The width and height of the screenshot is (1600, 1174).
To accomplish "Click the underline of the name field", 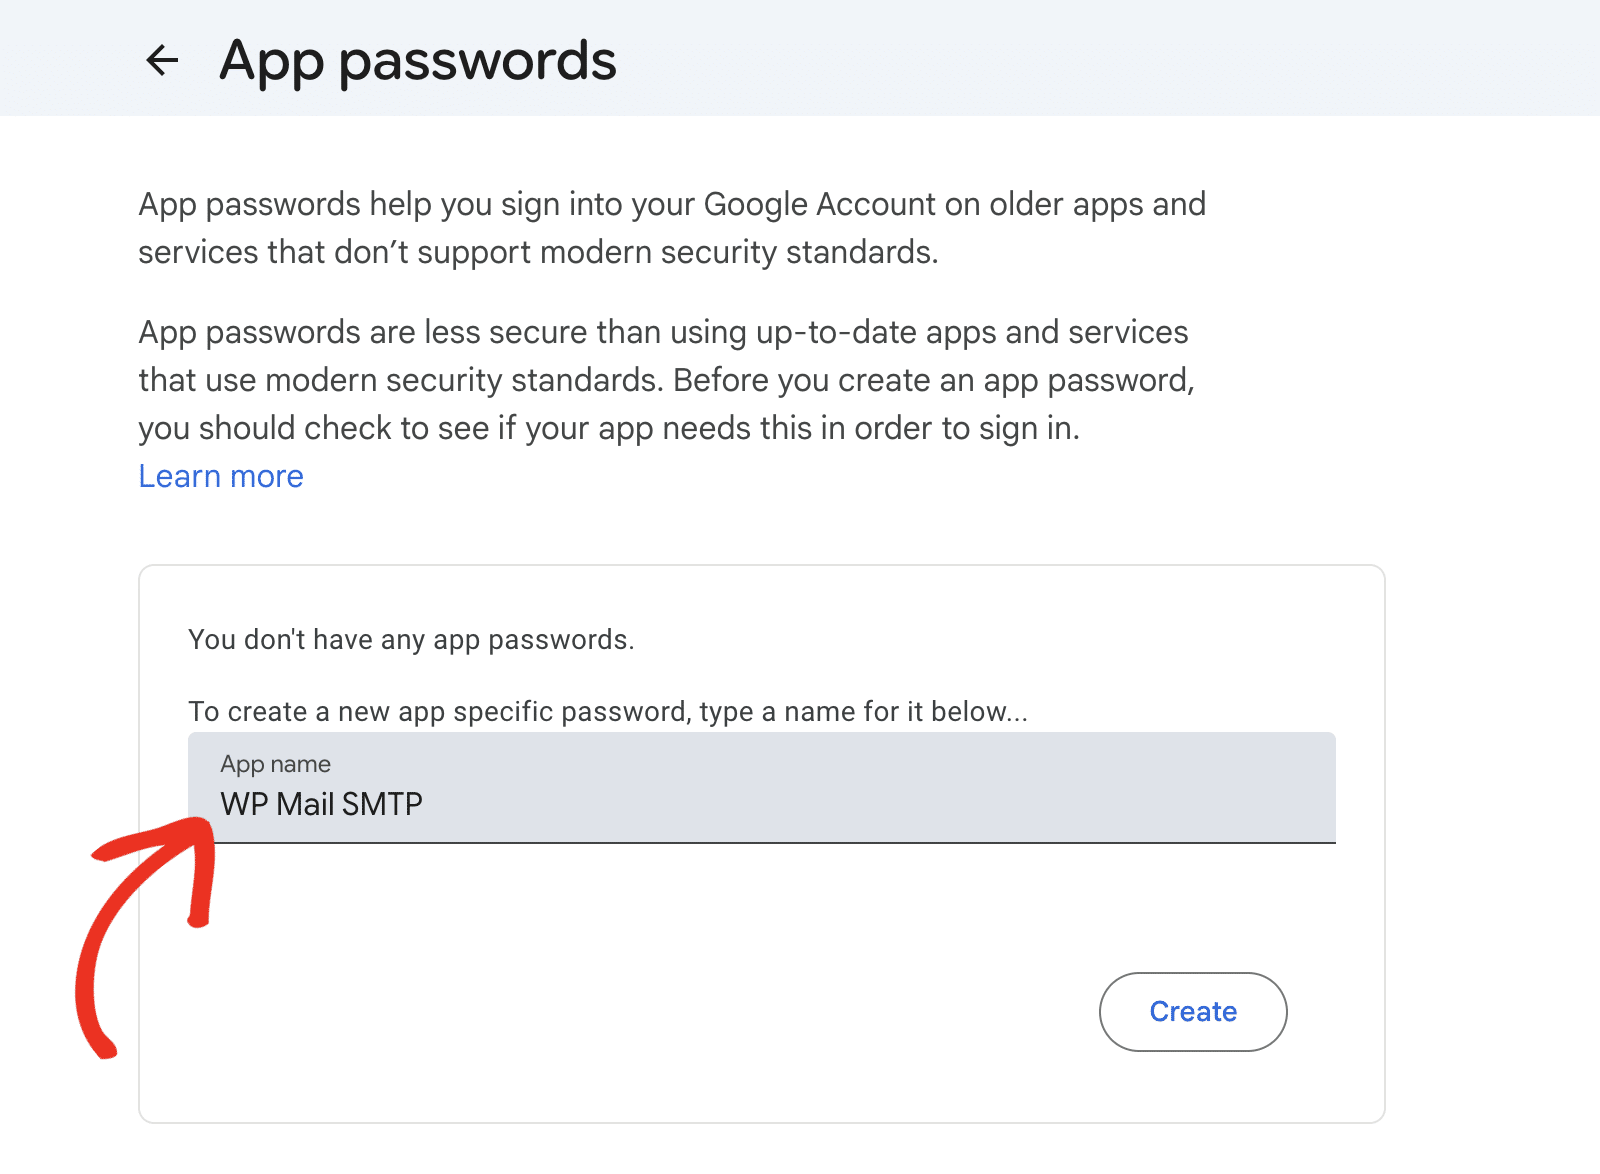I will [x=760, y=845].
